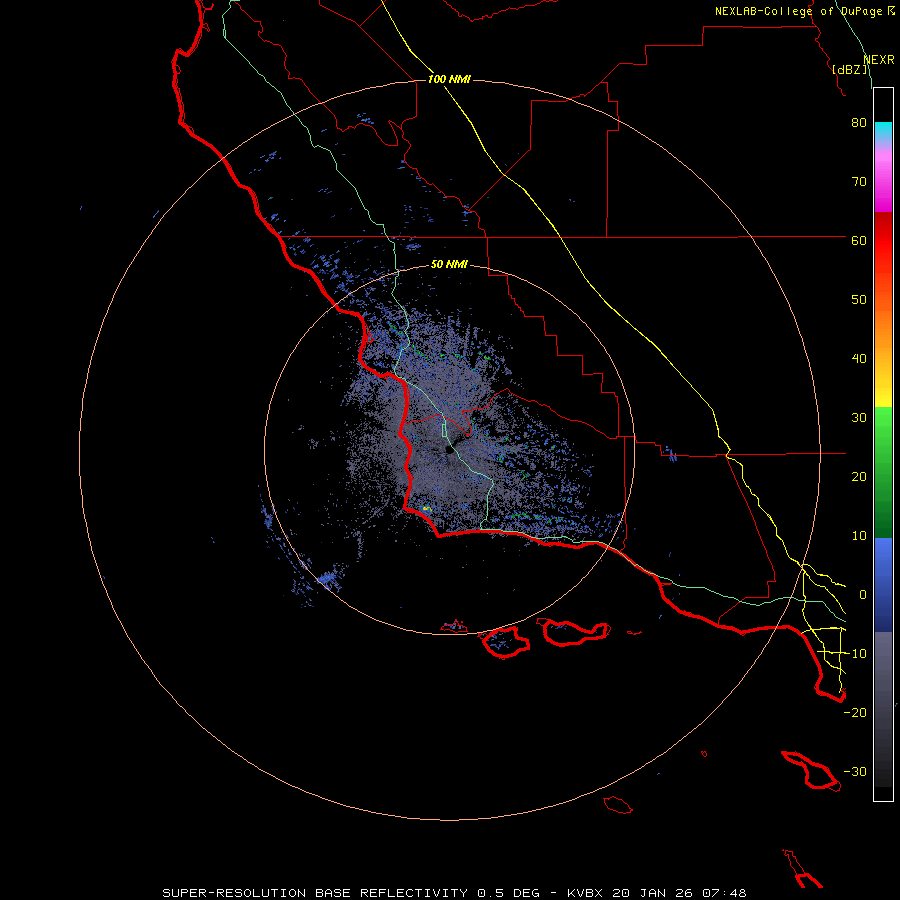Click the 20 value on the dBZ scale

(859, 477)
